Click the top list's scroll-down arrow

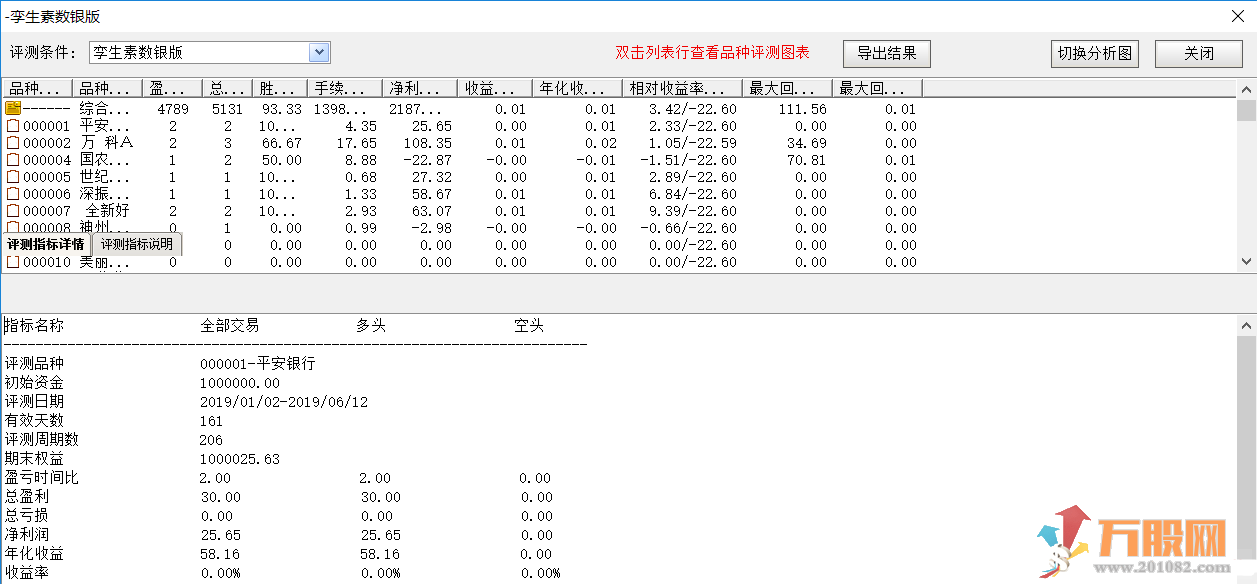tap(1247, 261)
